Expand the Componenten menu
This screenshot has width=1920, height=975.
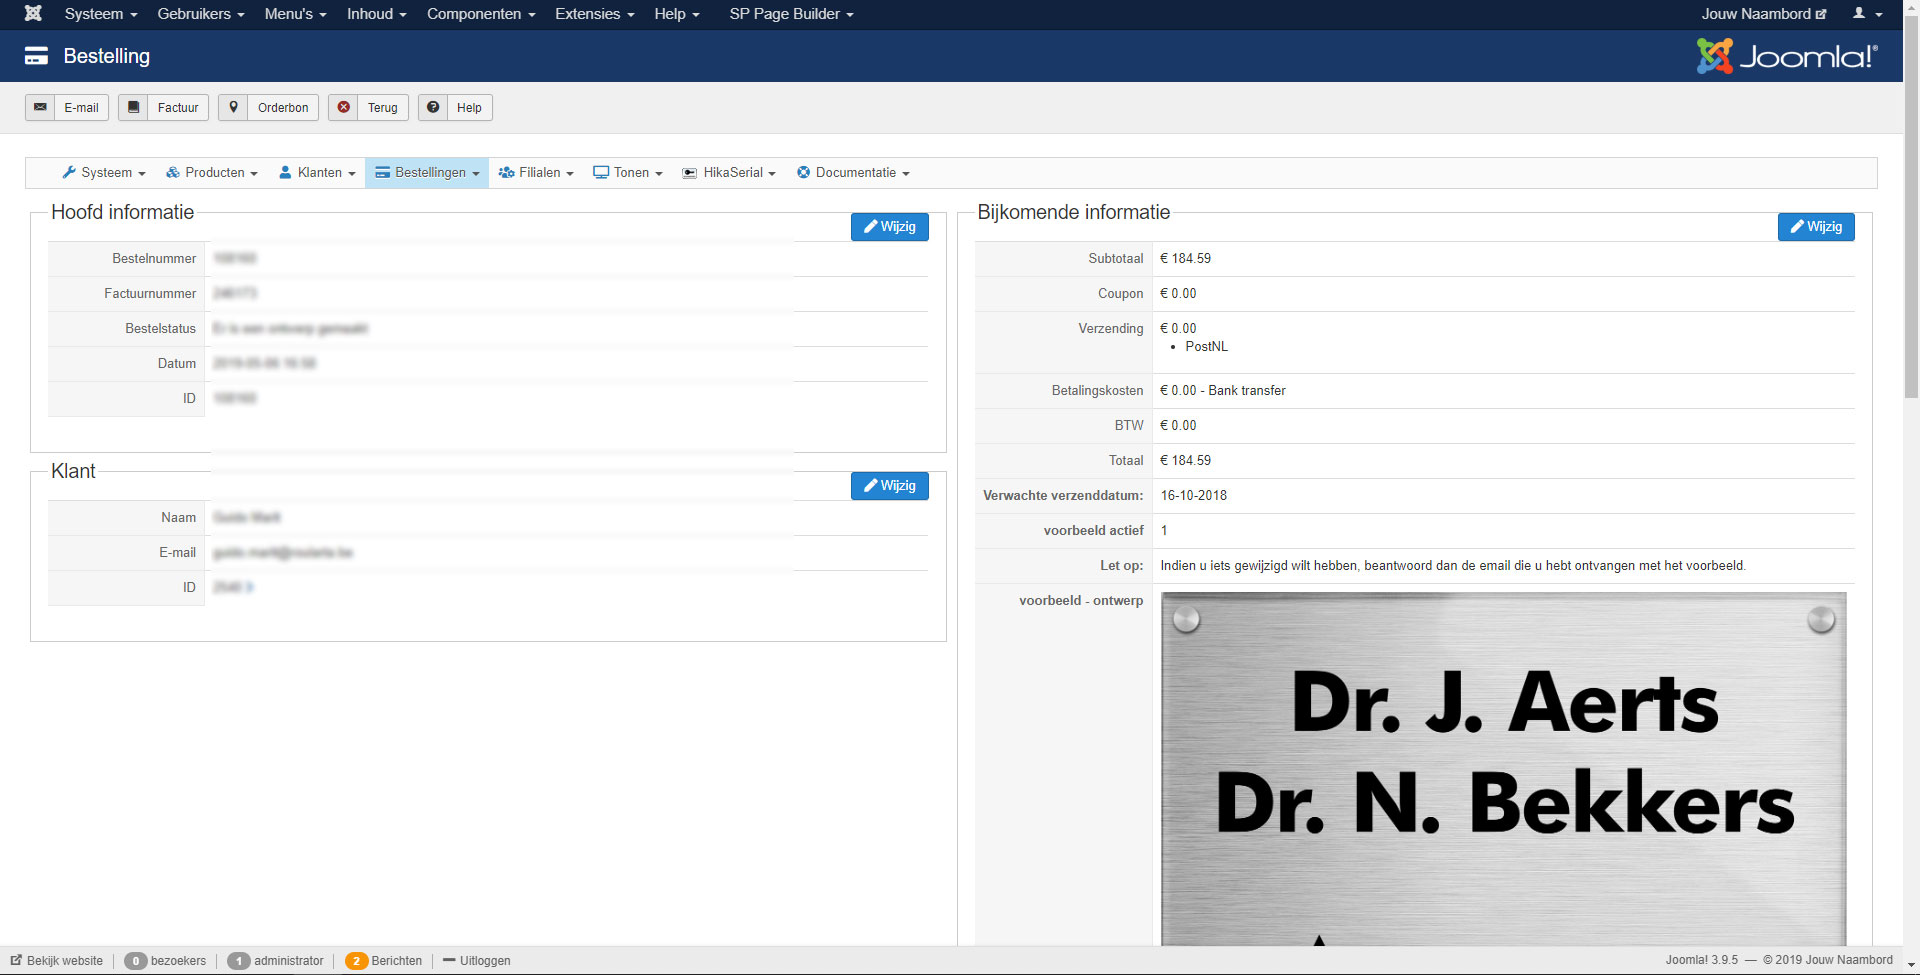(481, 14)
